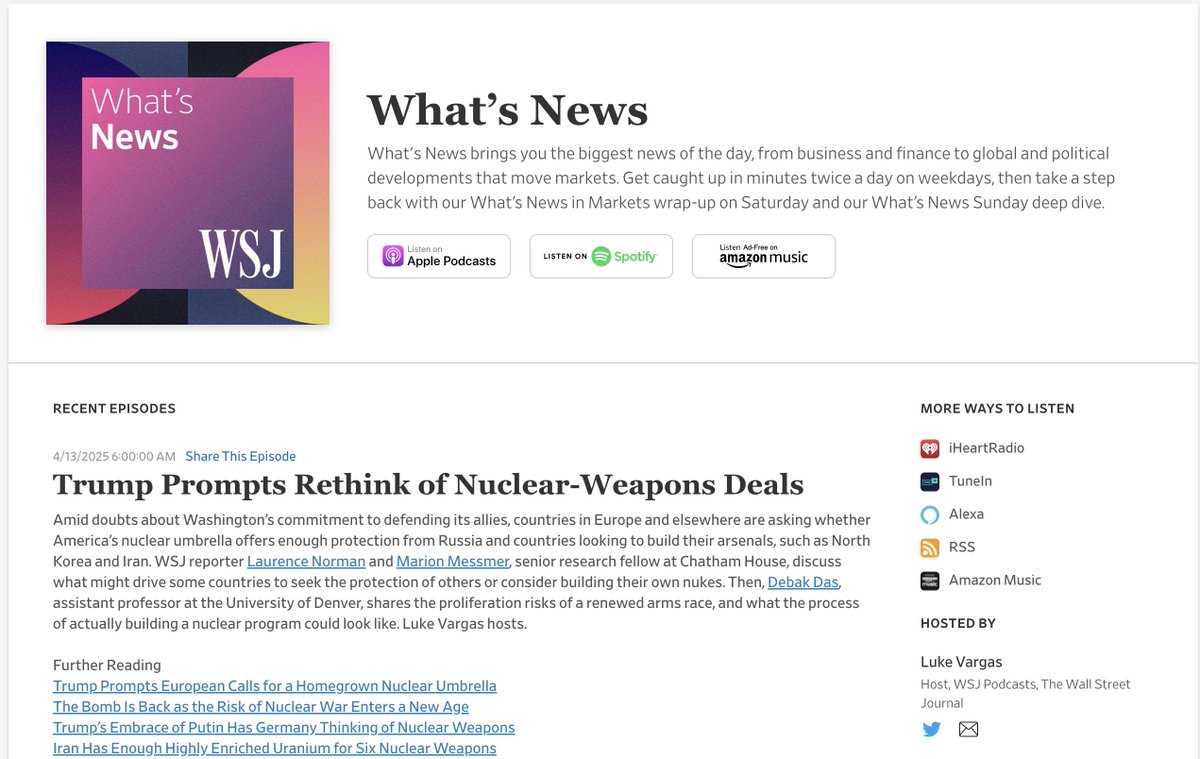Viewport: 1200px width, 759px height.
Task: Click the Host, WSJ Podcasts description text
Action: tap(1026, 693)
